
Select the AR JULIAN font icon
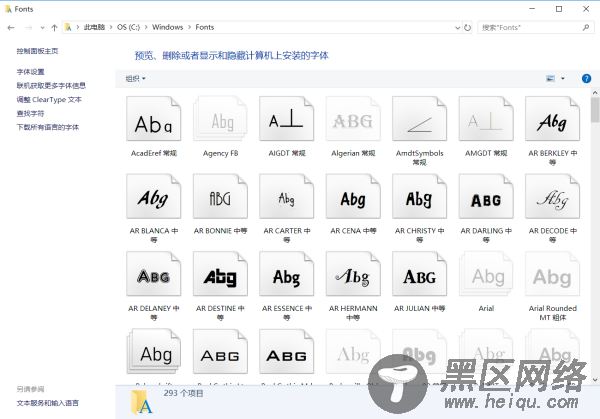pos(419,274)
